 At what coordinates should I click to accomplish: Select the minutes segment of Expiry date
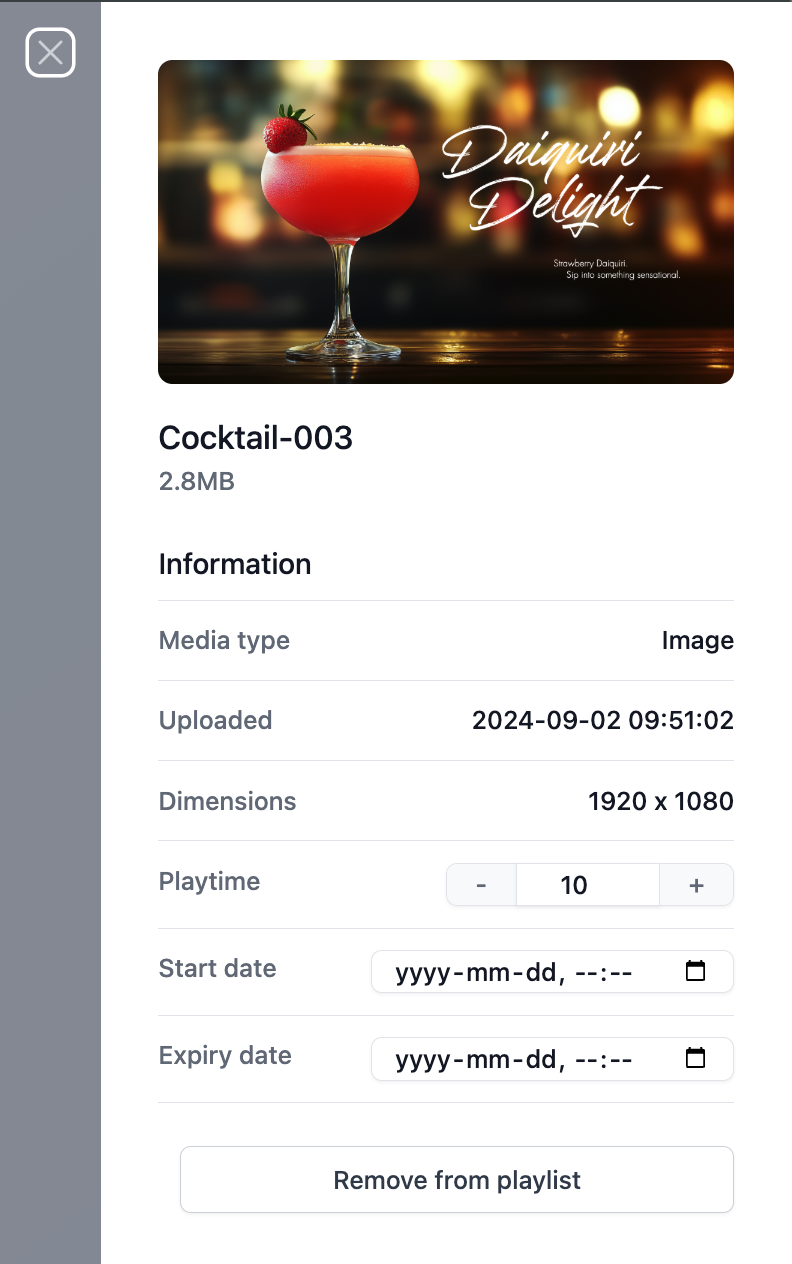620,1059
